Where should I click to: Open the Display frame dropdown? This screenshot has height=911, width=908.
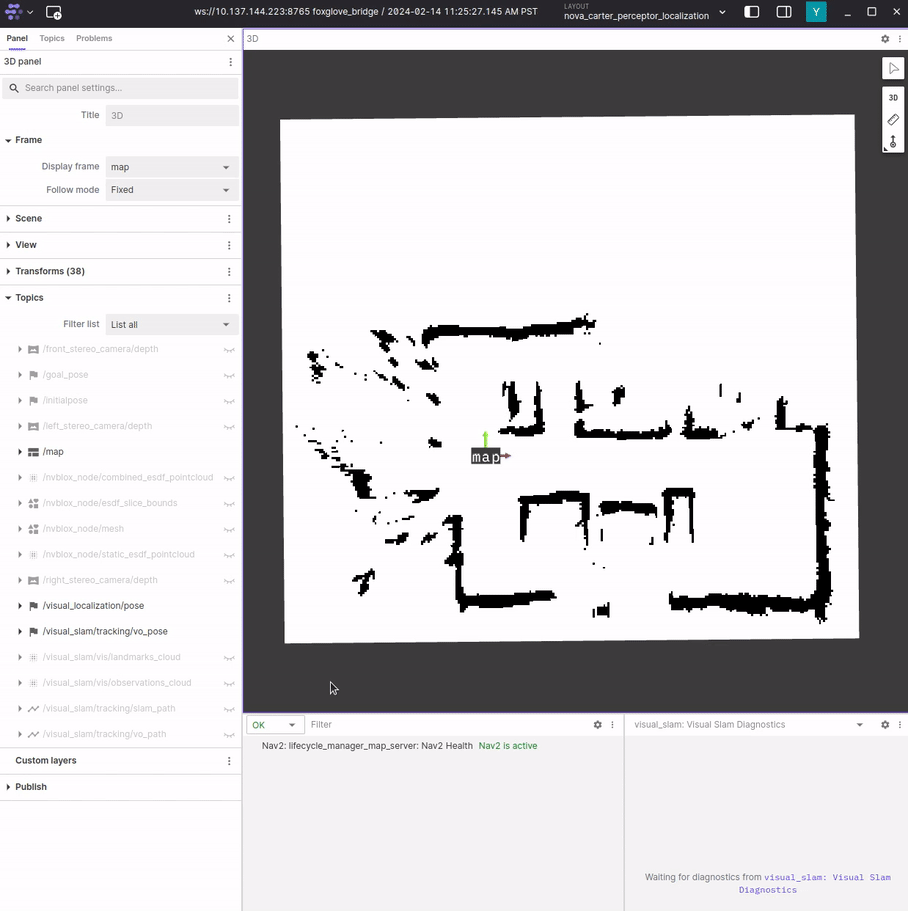click(x=171, y=167)
